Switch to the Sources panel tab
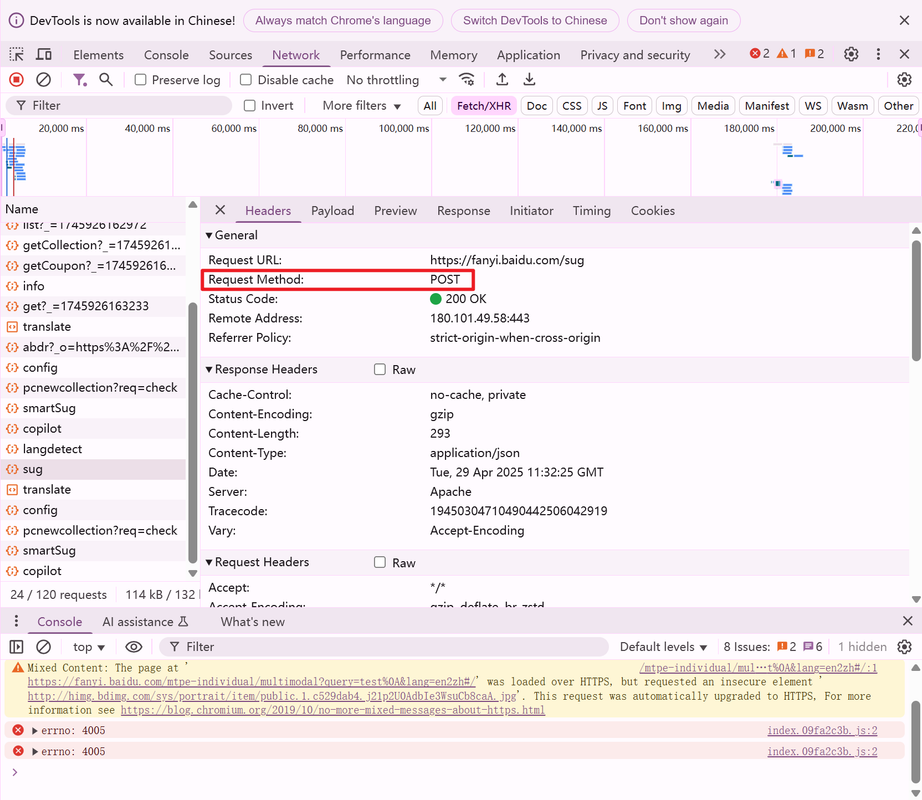922x800 pixels. pos(230,55)
